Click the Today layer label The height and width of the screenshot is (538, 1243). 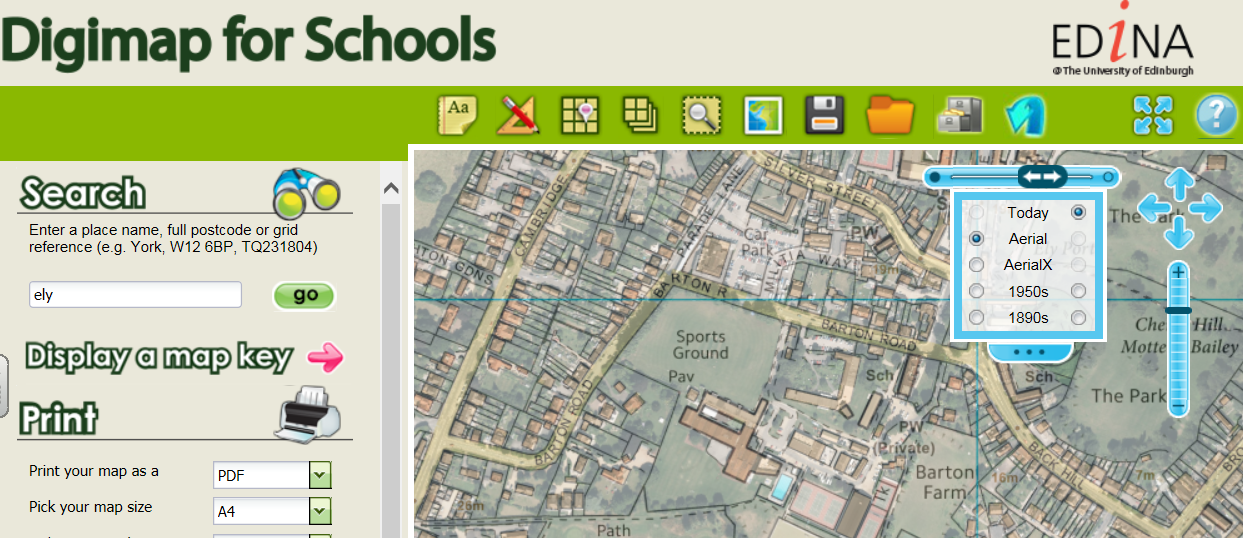pos(1028,212)
